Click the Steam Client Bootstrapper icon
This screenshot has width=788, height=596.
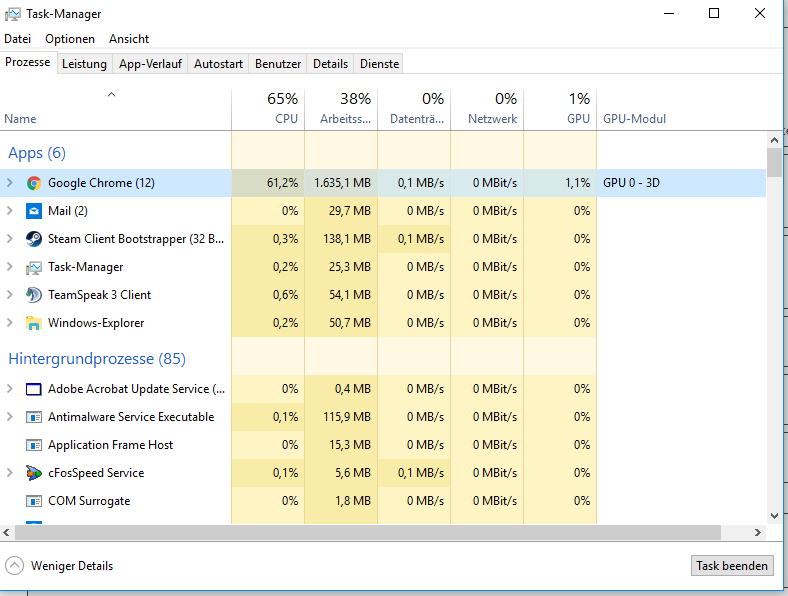[34, 239]
